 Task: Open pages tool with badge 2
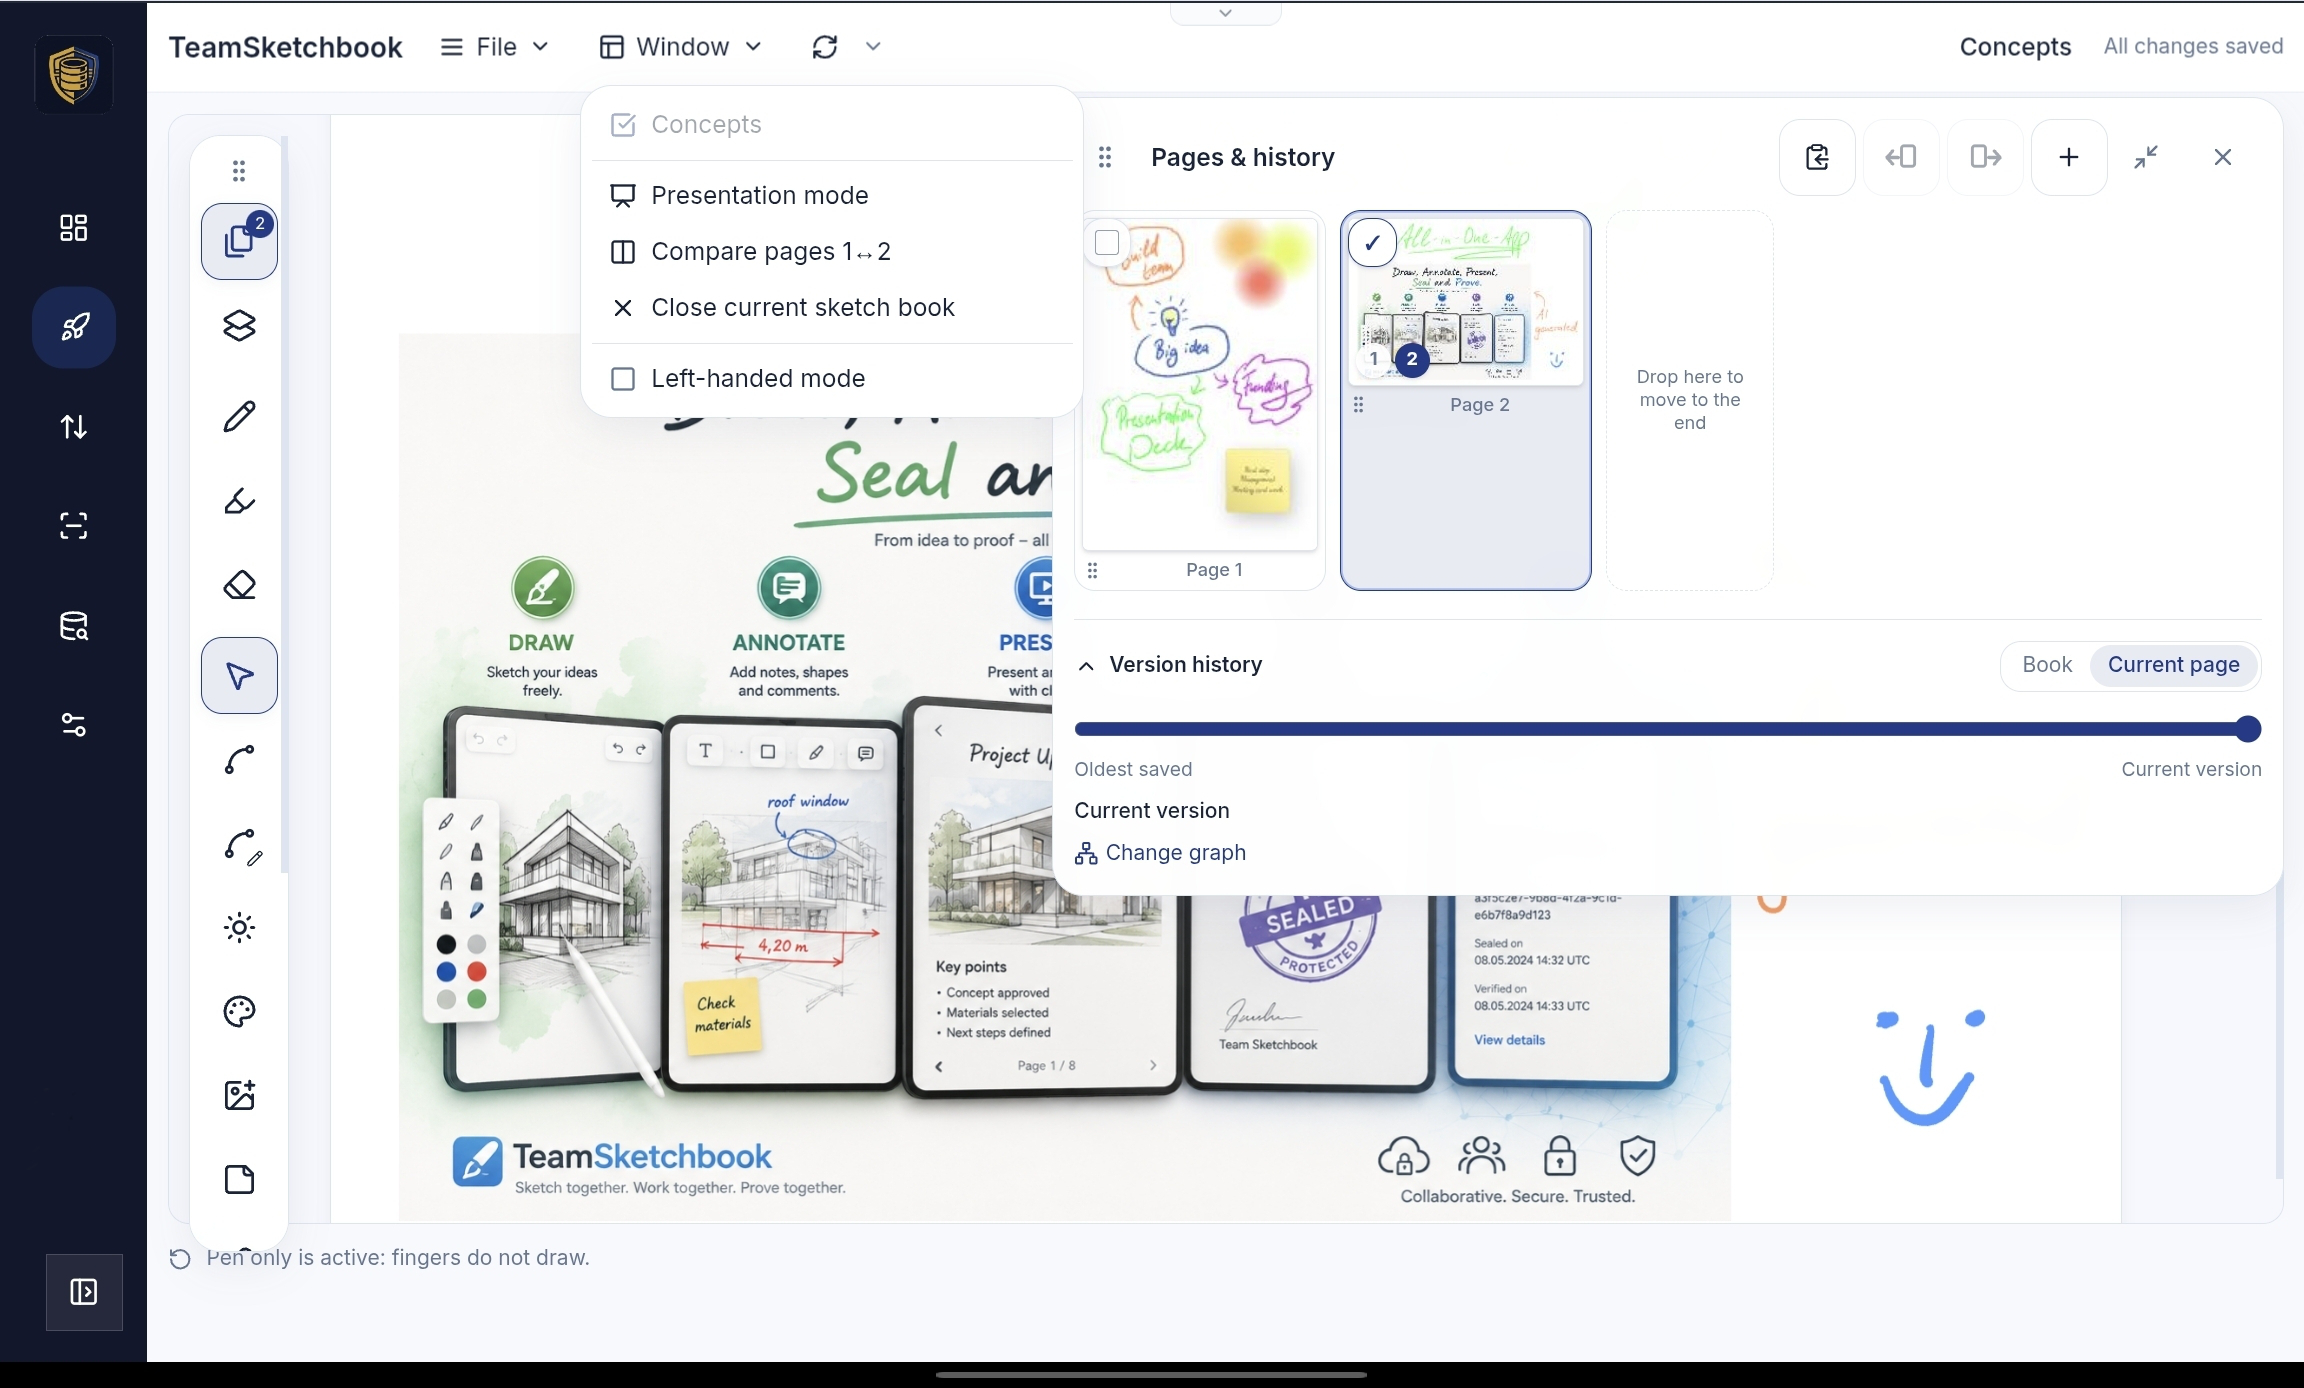coord(239,241)
